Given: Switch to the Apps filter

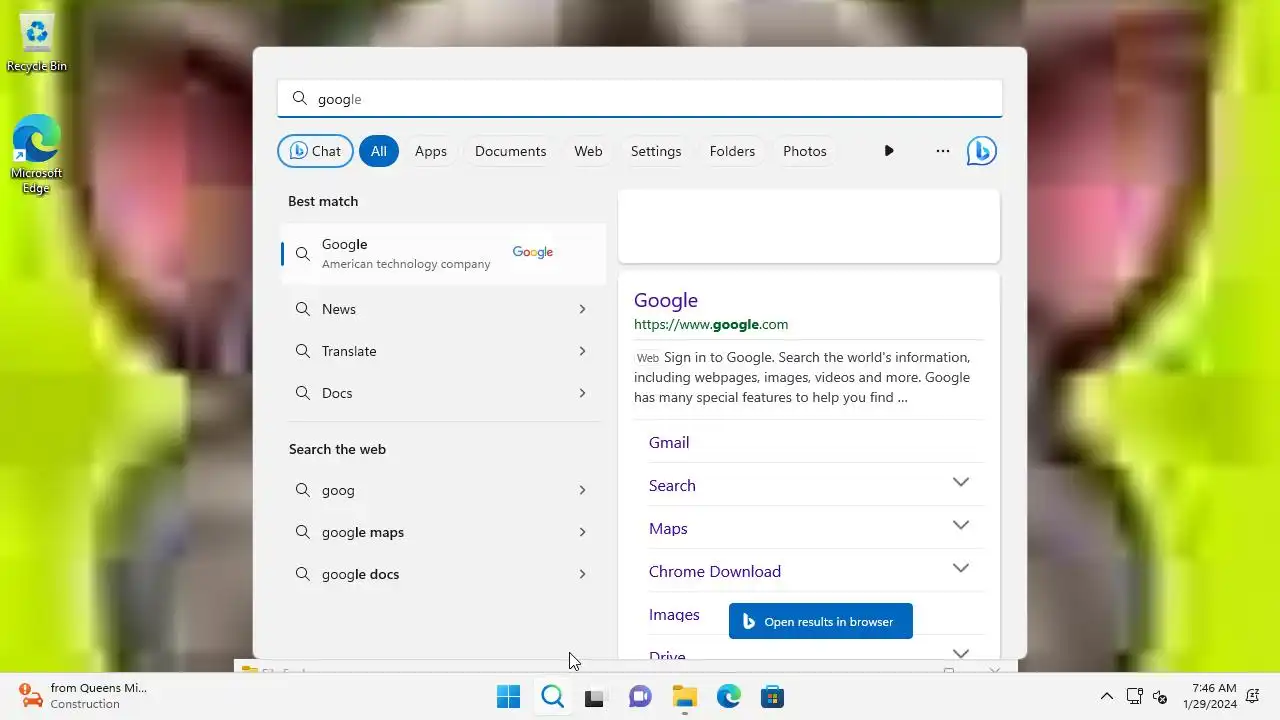Looking at the screenshot, I should [x=431, y=151].
